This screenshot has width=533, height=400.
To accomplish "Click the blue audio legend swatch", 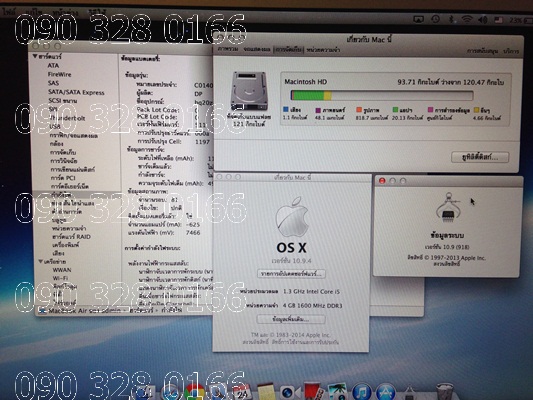I will (286, 109).
